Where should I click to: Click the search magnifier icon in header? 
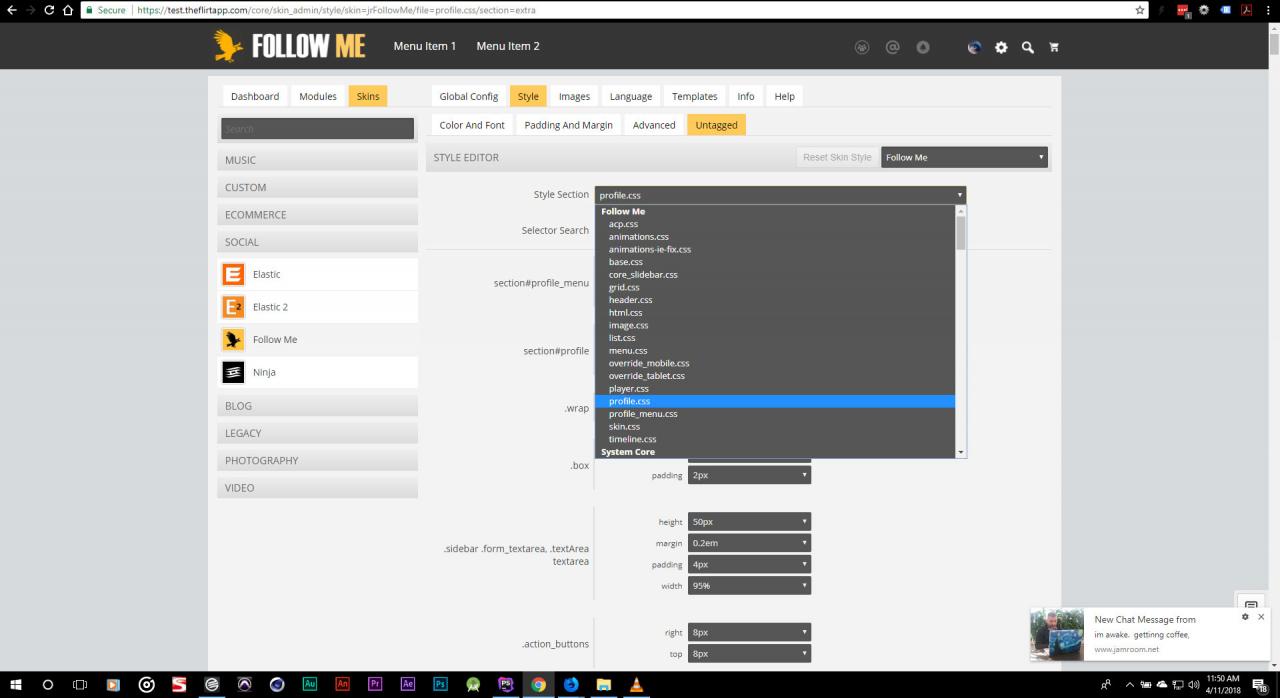1027,47
